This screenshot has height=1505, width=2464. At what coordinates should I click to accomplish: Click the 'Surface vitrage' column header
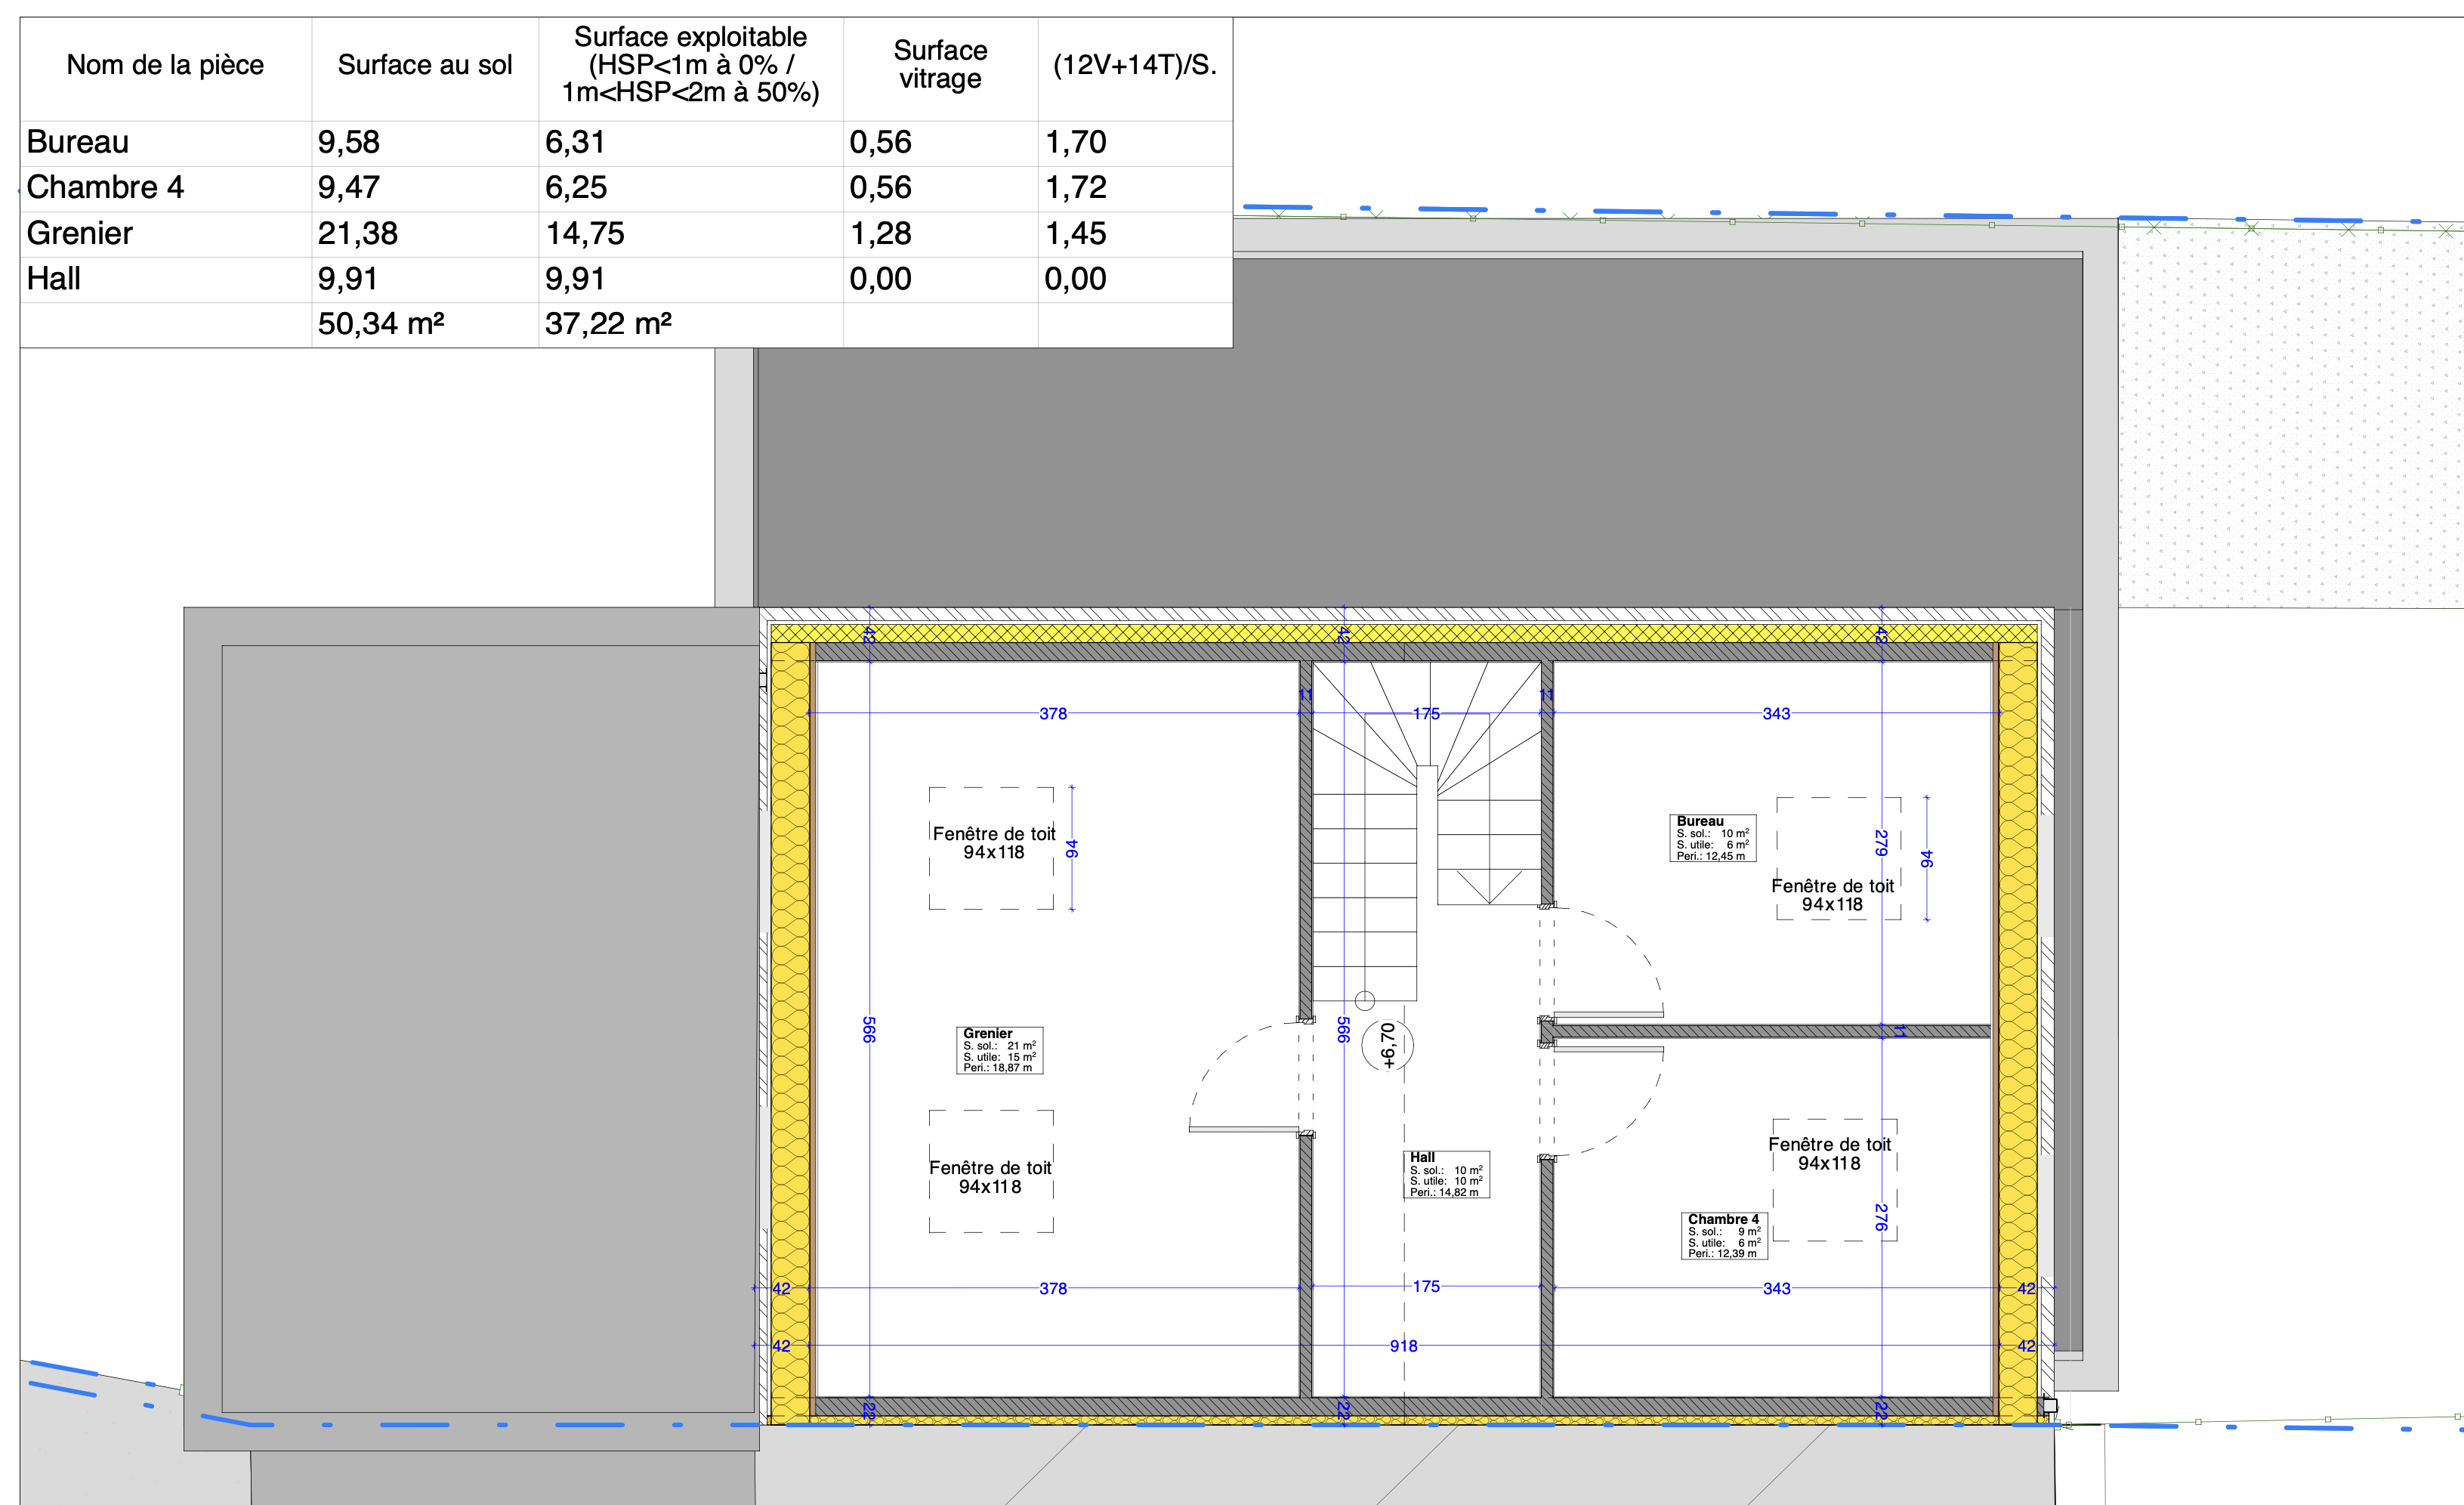[x=940, y=65]
